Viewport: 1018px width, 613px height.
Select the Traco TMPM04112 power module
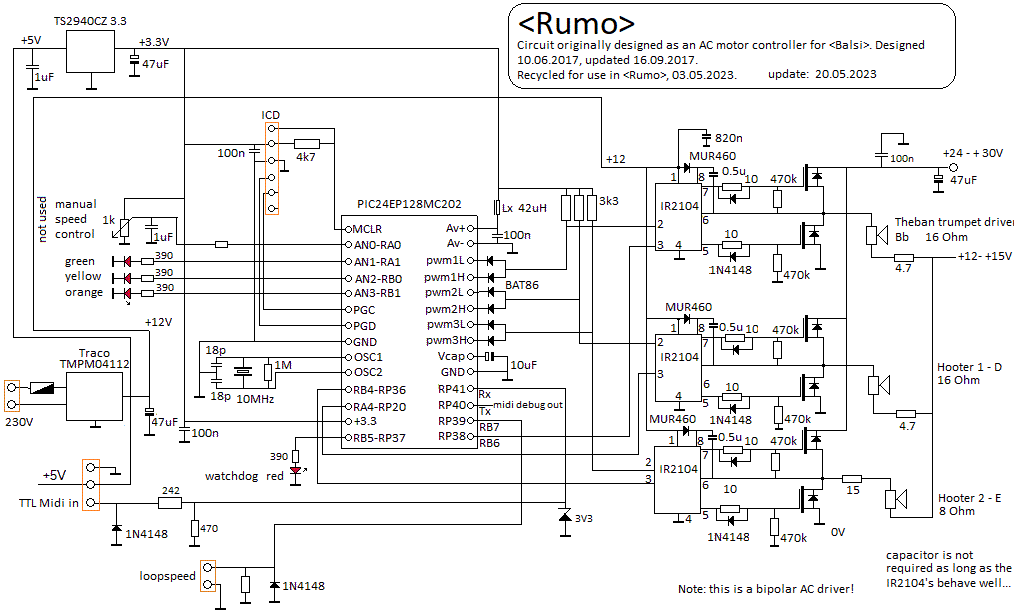pyautogui.click(x=95, y=396)
